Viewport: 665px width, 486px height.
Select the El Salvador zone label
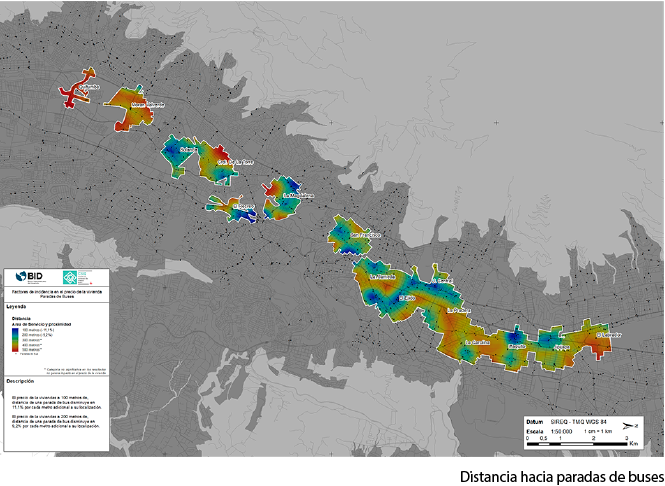click(x=609, y=335)
